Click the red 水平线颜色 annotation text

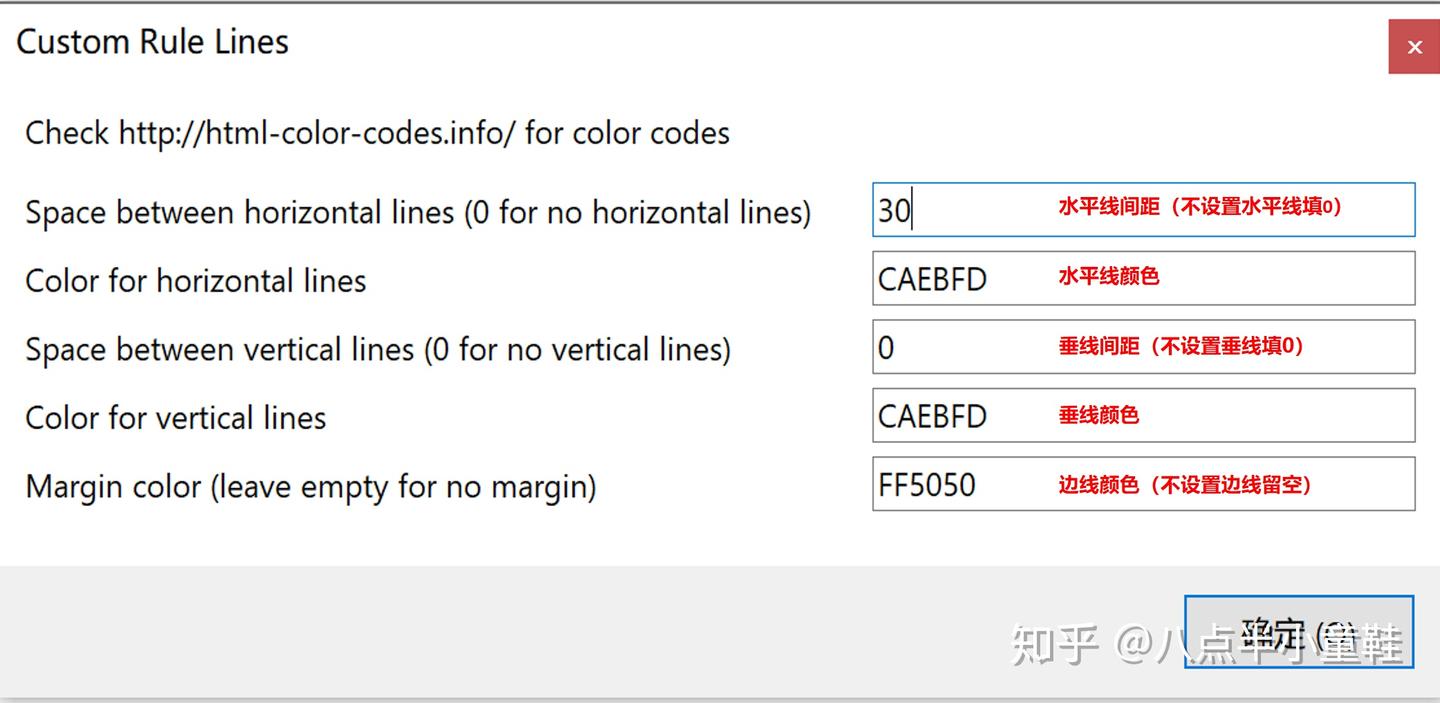coord(1107,275)
